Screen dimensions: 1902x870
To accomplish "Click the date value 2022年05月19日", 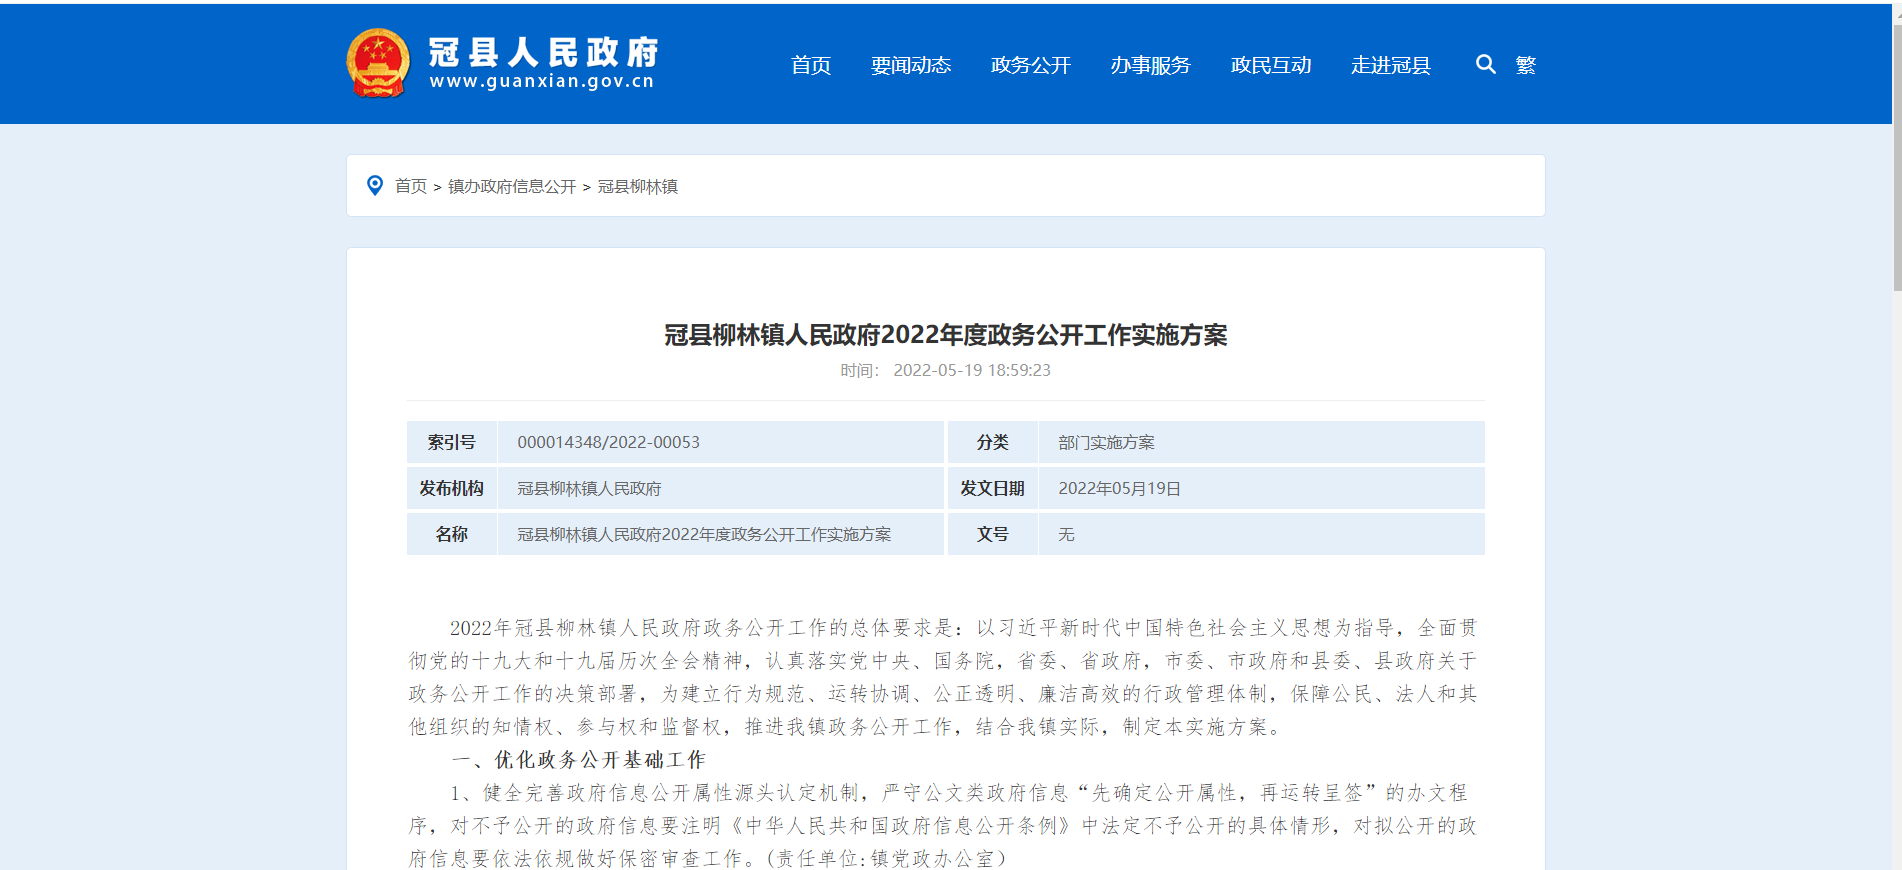I will point(1119,488).
